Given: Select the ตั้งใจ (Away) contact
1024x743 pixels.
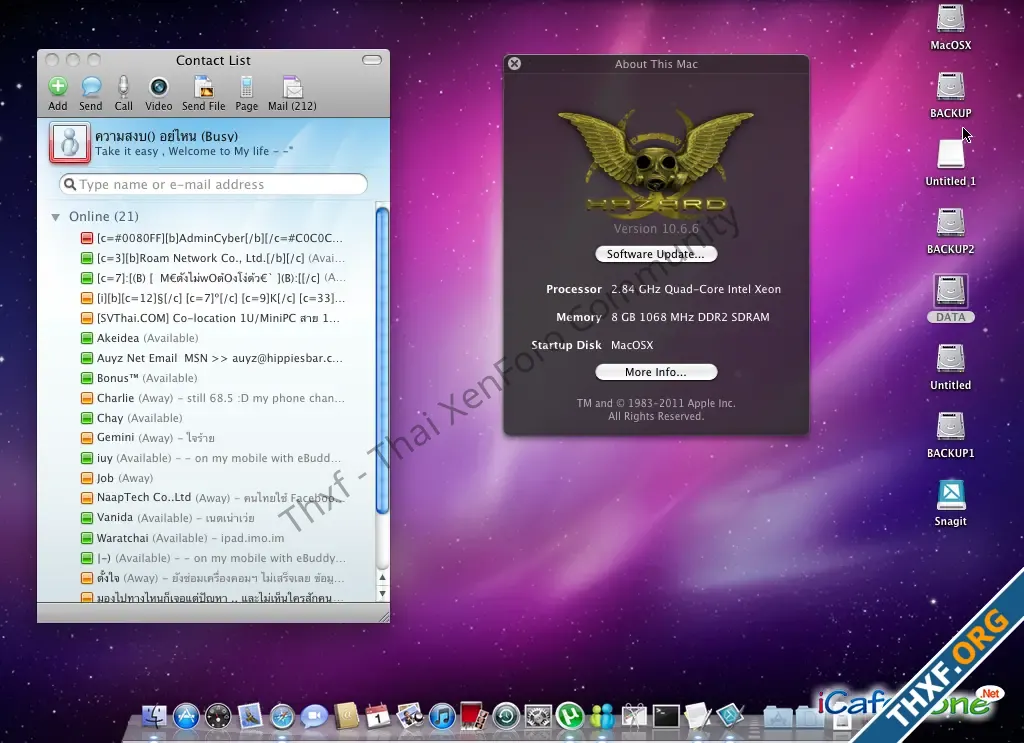Looking at the screenshot, I should [212, 578].
